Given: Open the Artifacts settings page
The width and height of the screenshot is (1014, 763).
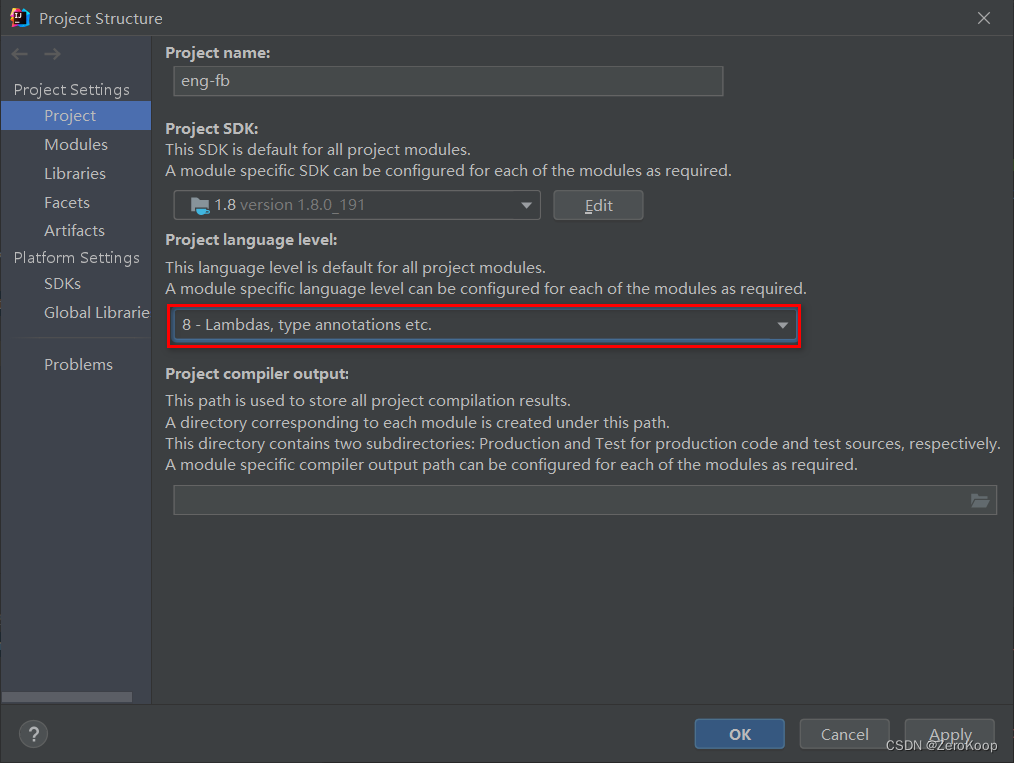Looking at the screenshot, I should tap(76, 230).
